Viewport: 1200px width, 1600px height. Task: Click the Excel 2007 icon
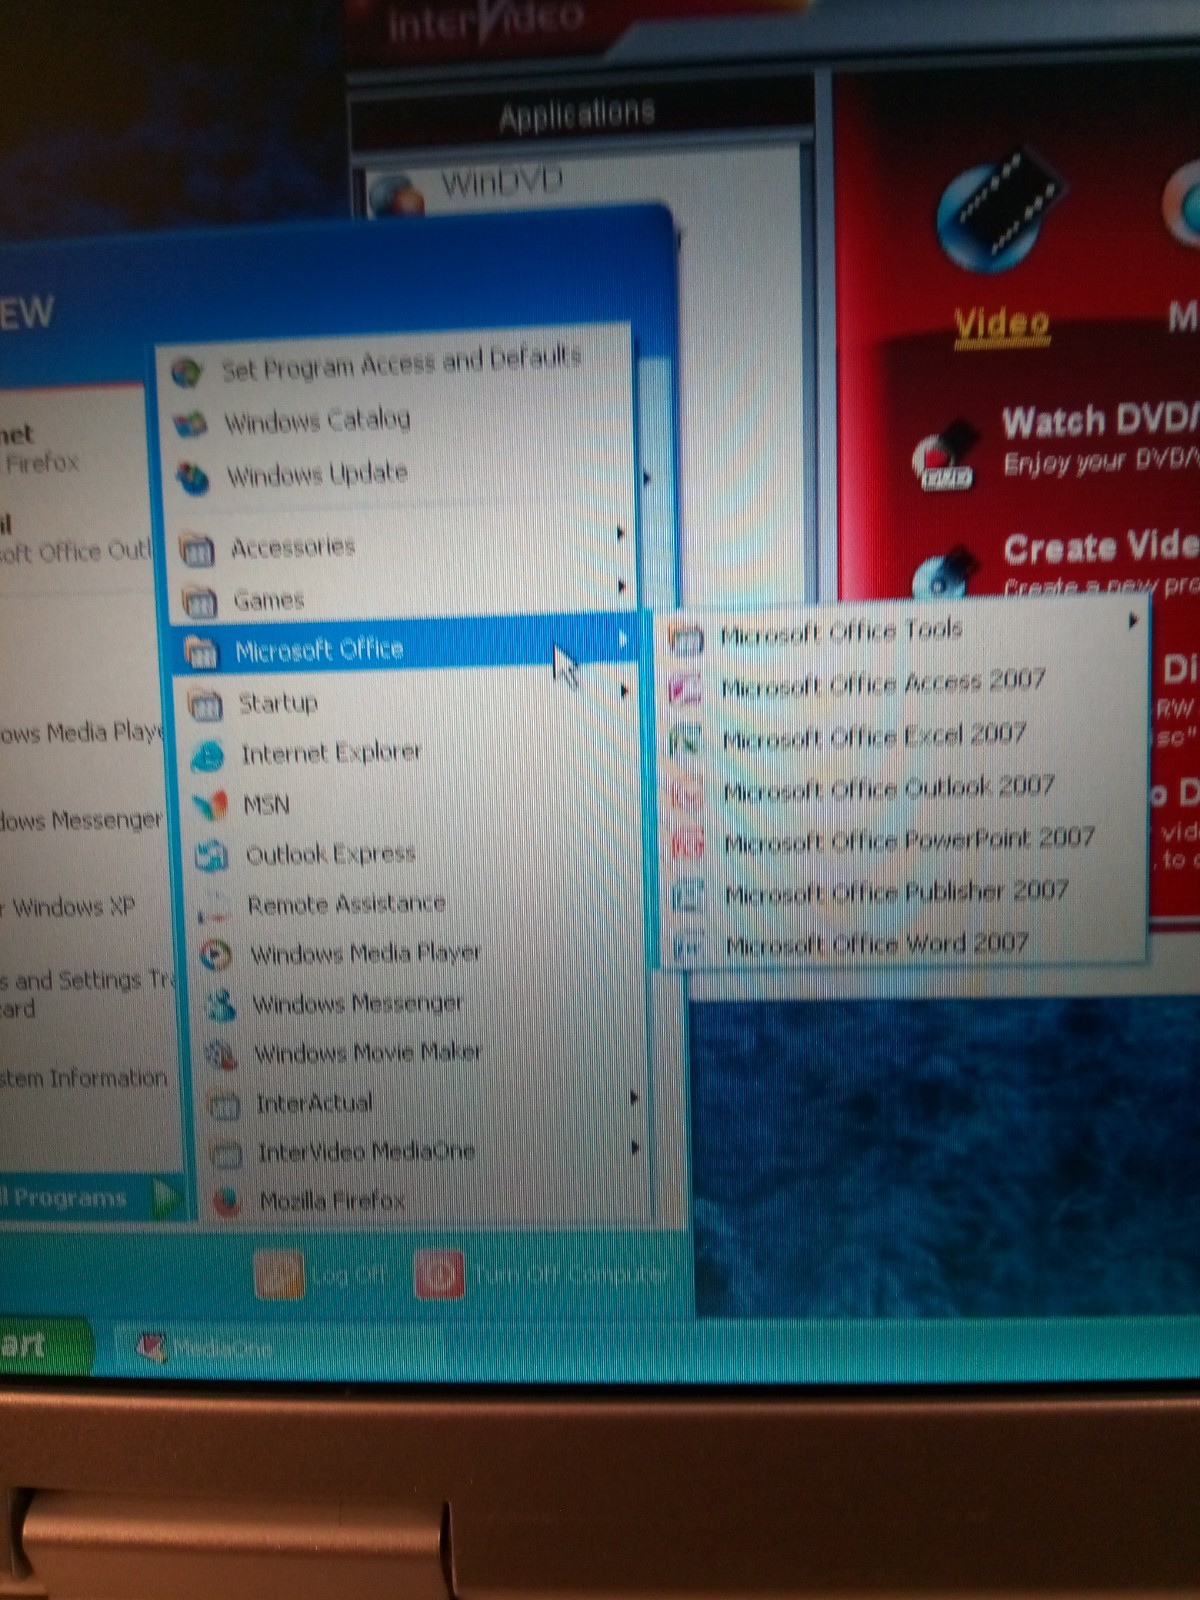click(x=686, y=741)
